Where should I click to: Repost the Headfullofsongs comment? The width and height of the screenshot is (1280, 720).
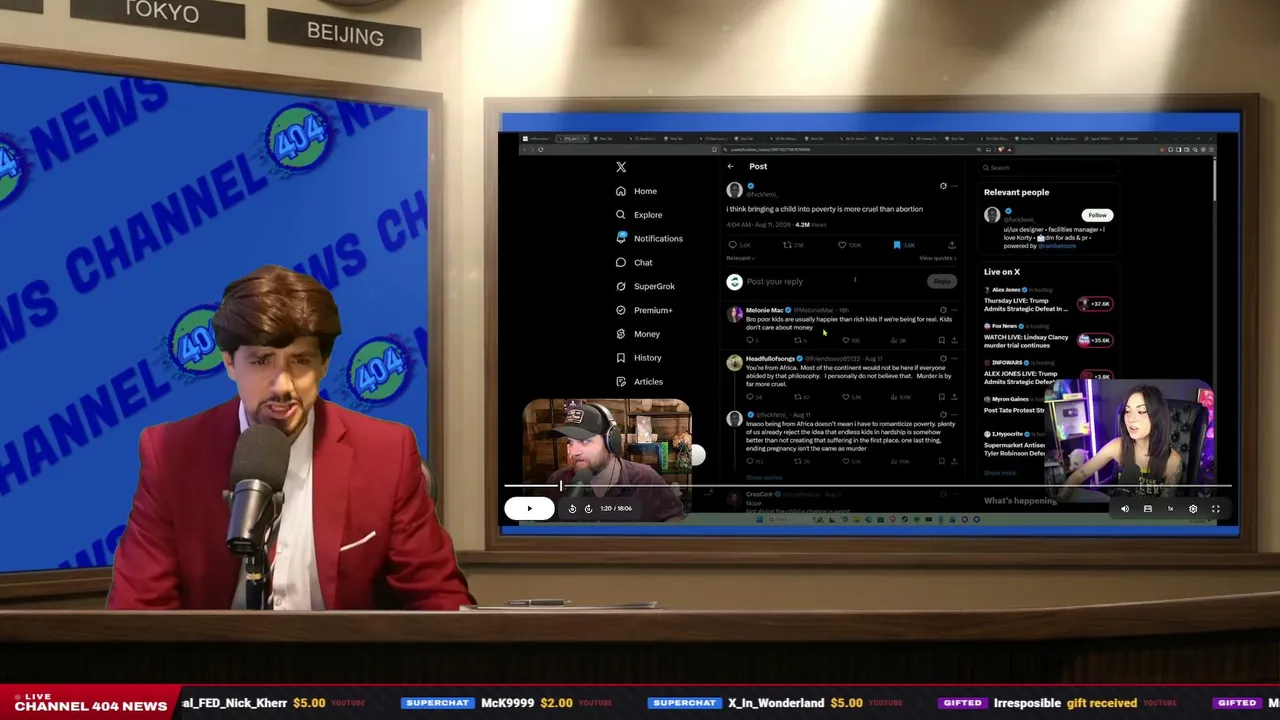[798, 397]
